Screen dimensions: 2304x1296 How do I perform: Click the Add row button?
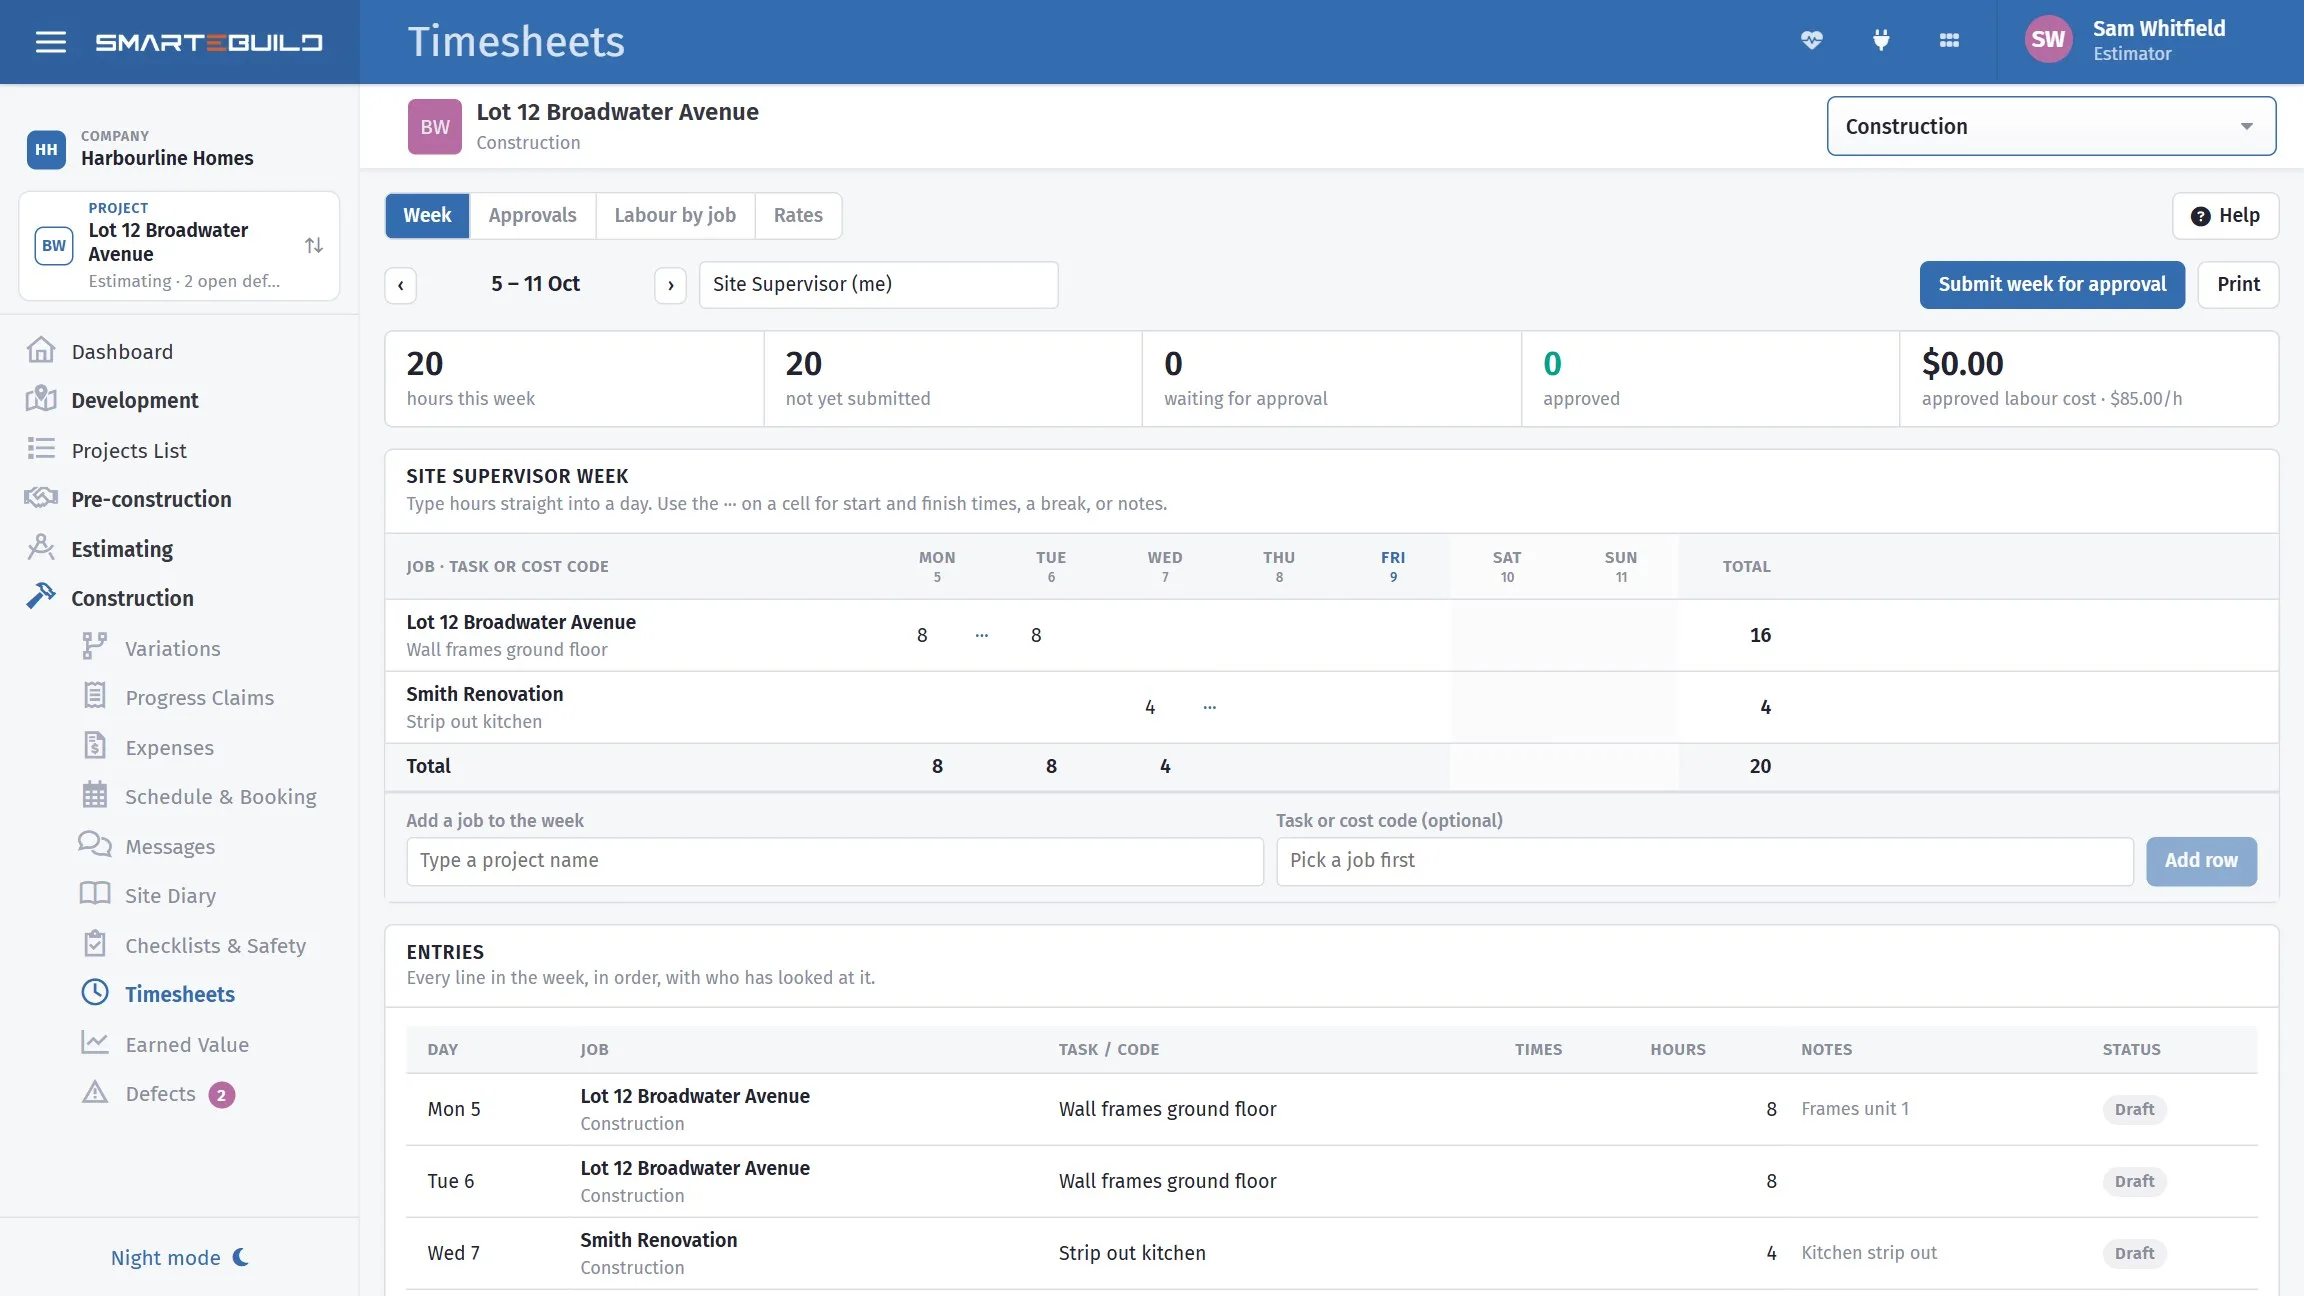click(x=2201, y=860)
